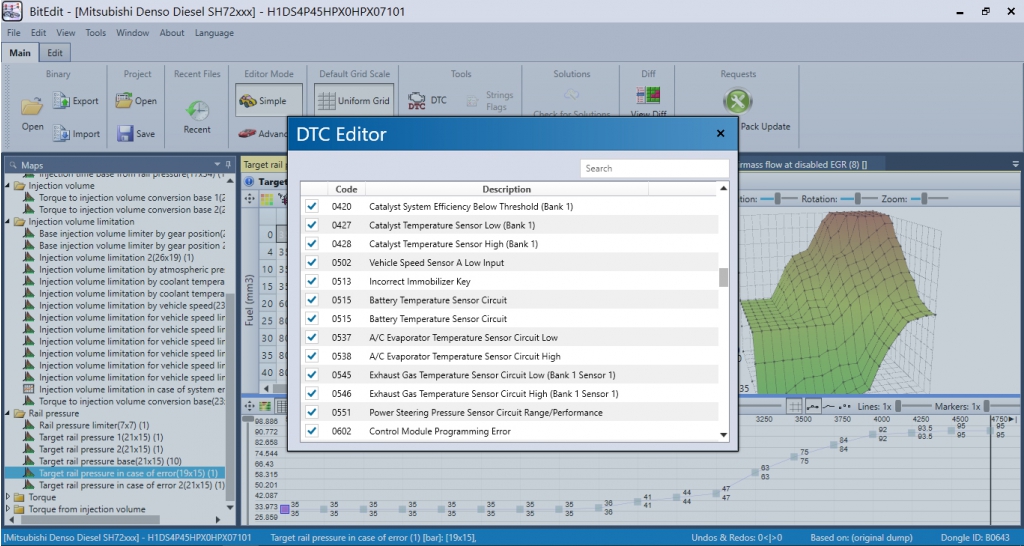Viewport: 1024px width, 546px height.
Task: Select the Main ribbon tab
Action: 20,53
